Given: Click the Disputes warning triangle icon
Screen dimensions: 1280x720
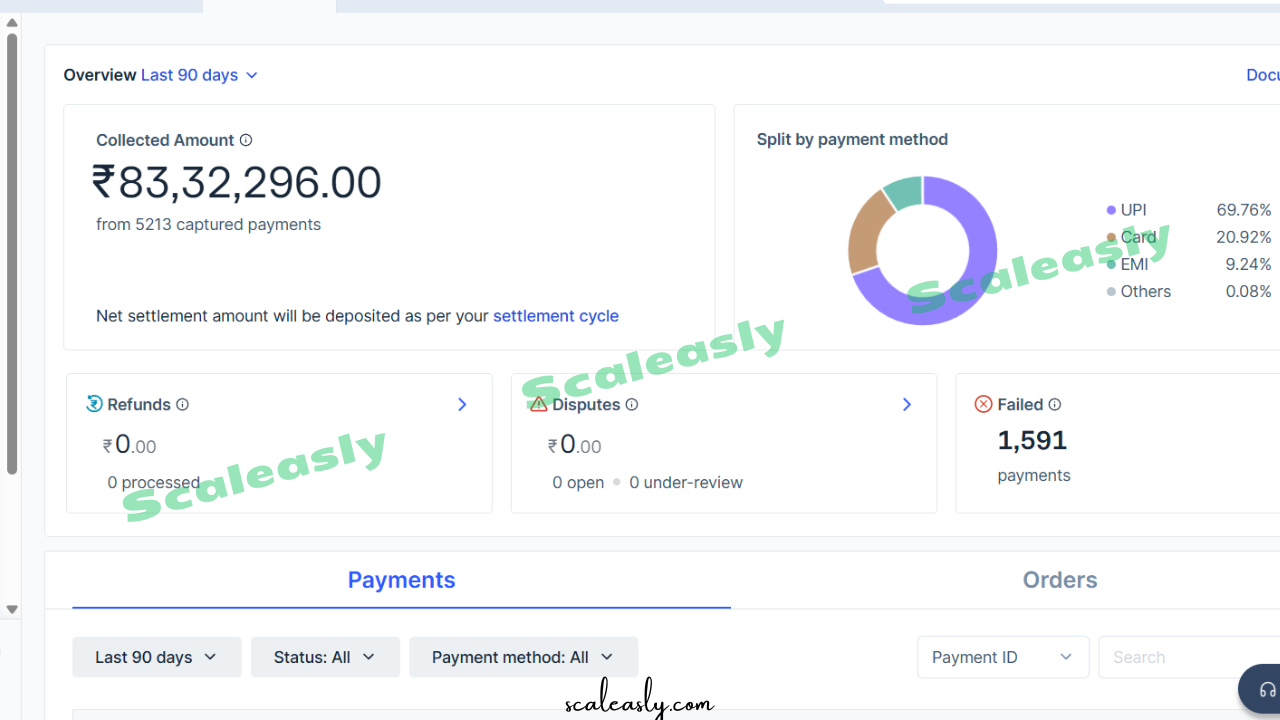Looking at the screenshot, I should point(538,404).
